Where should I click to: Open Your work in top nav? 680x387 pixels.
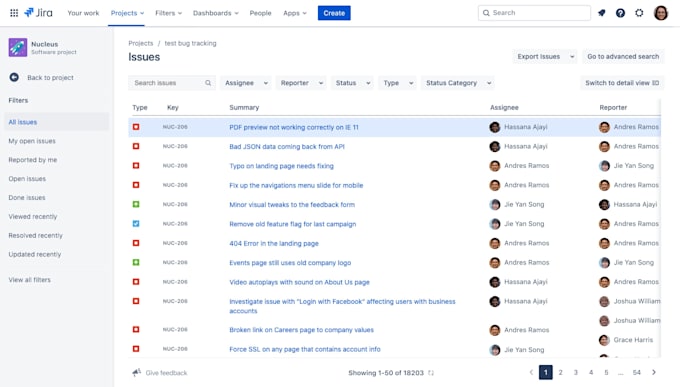[x=83, y=13]
